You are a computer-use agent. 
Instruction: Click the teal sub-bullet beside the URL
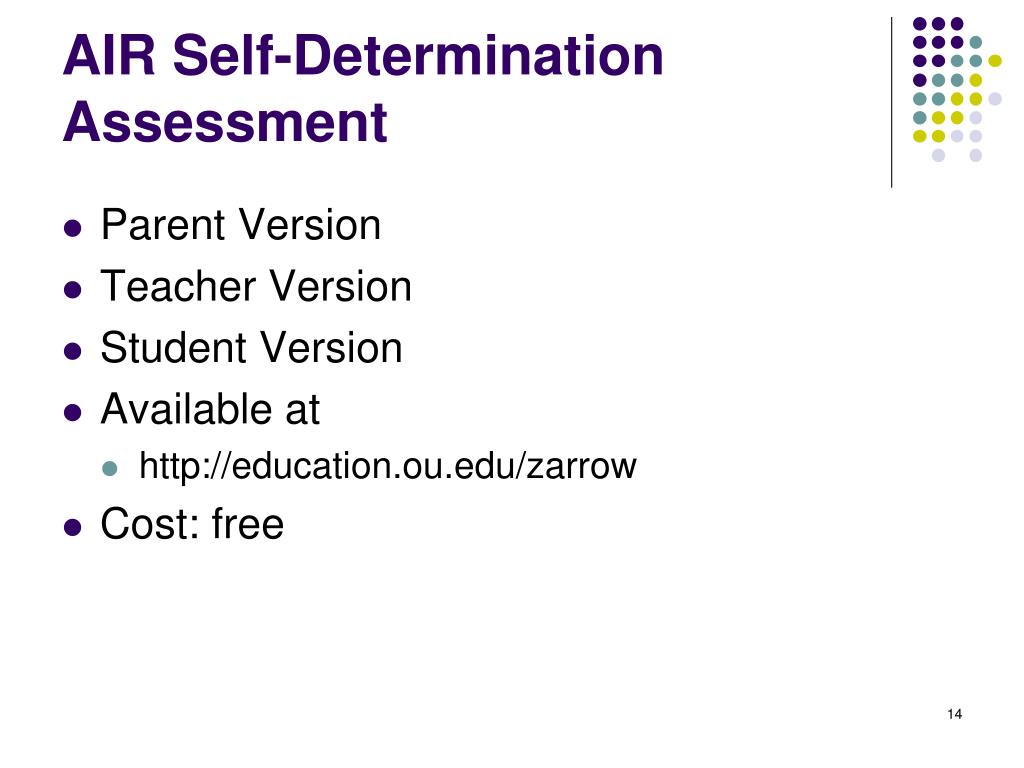point(110,468)
